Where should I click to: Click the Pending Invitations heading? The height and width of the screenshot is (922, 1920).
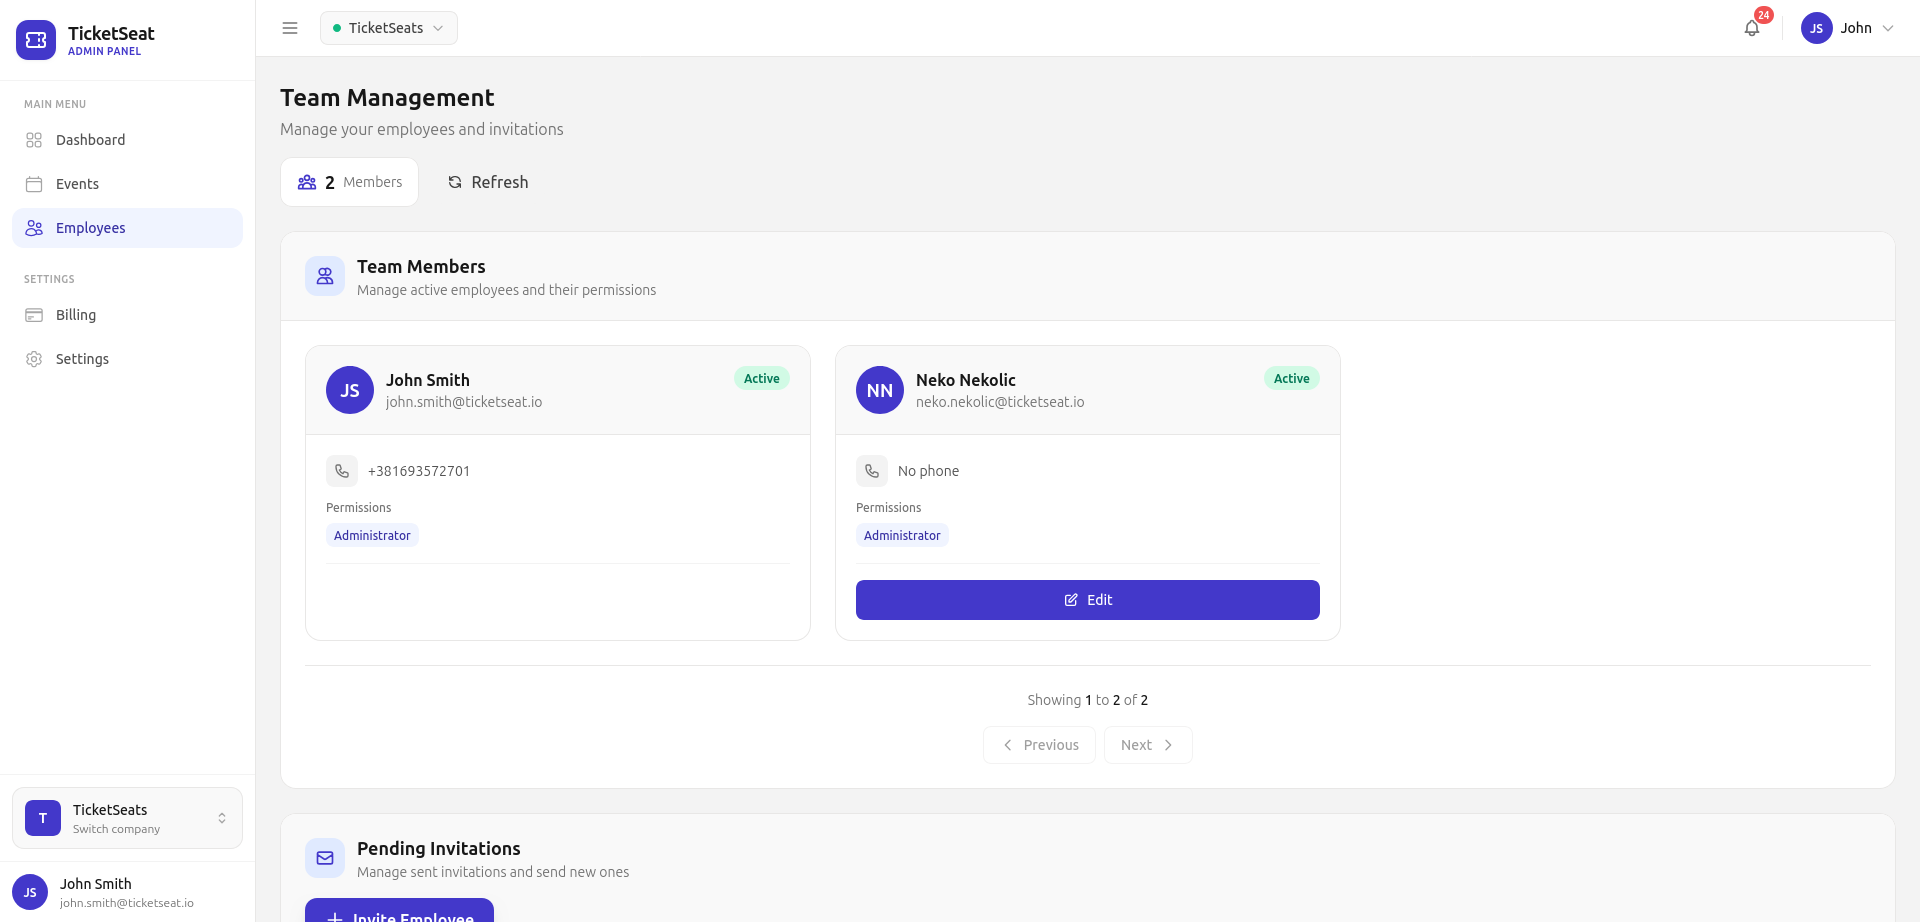[x=439, y=848]
